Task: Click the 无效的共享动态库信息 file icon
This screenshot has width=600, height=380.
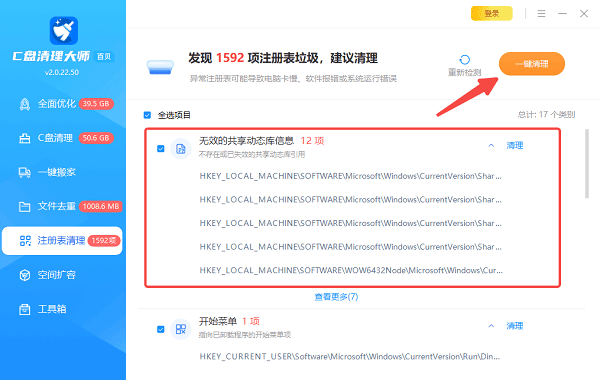Action: (x=181, y=148)
